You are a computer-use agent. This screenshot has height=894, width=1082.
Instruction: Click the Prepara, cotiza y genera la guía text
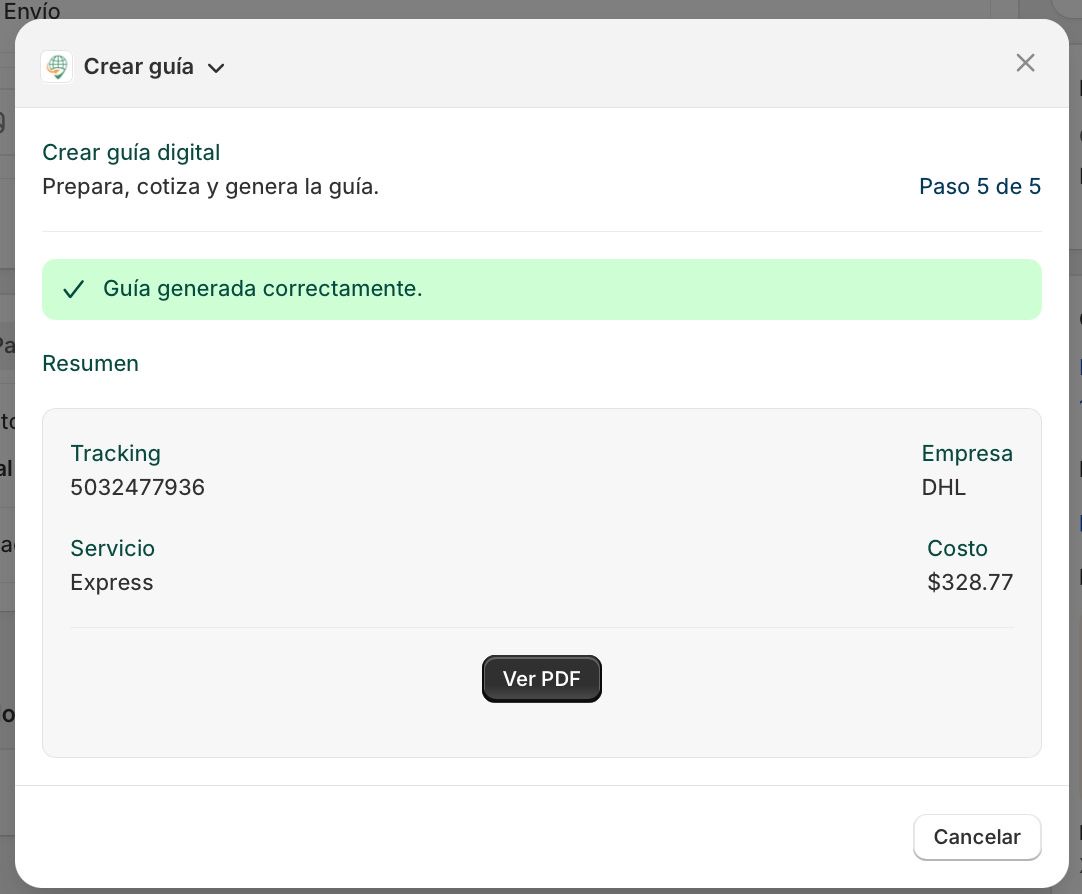(x=210, y=187)
